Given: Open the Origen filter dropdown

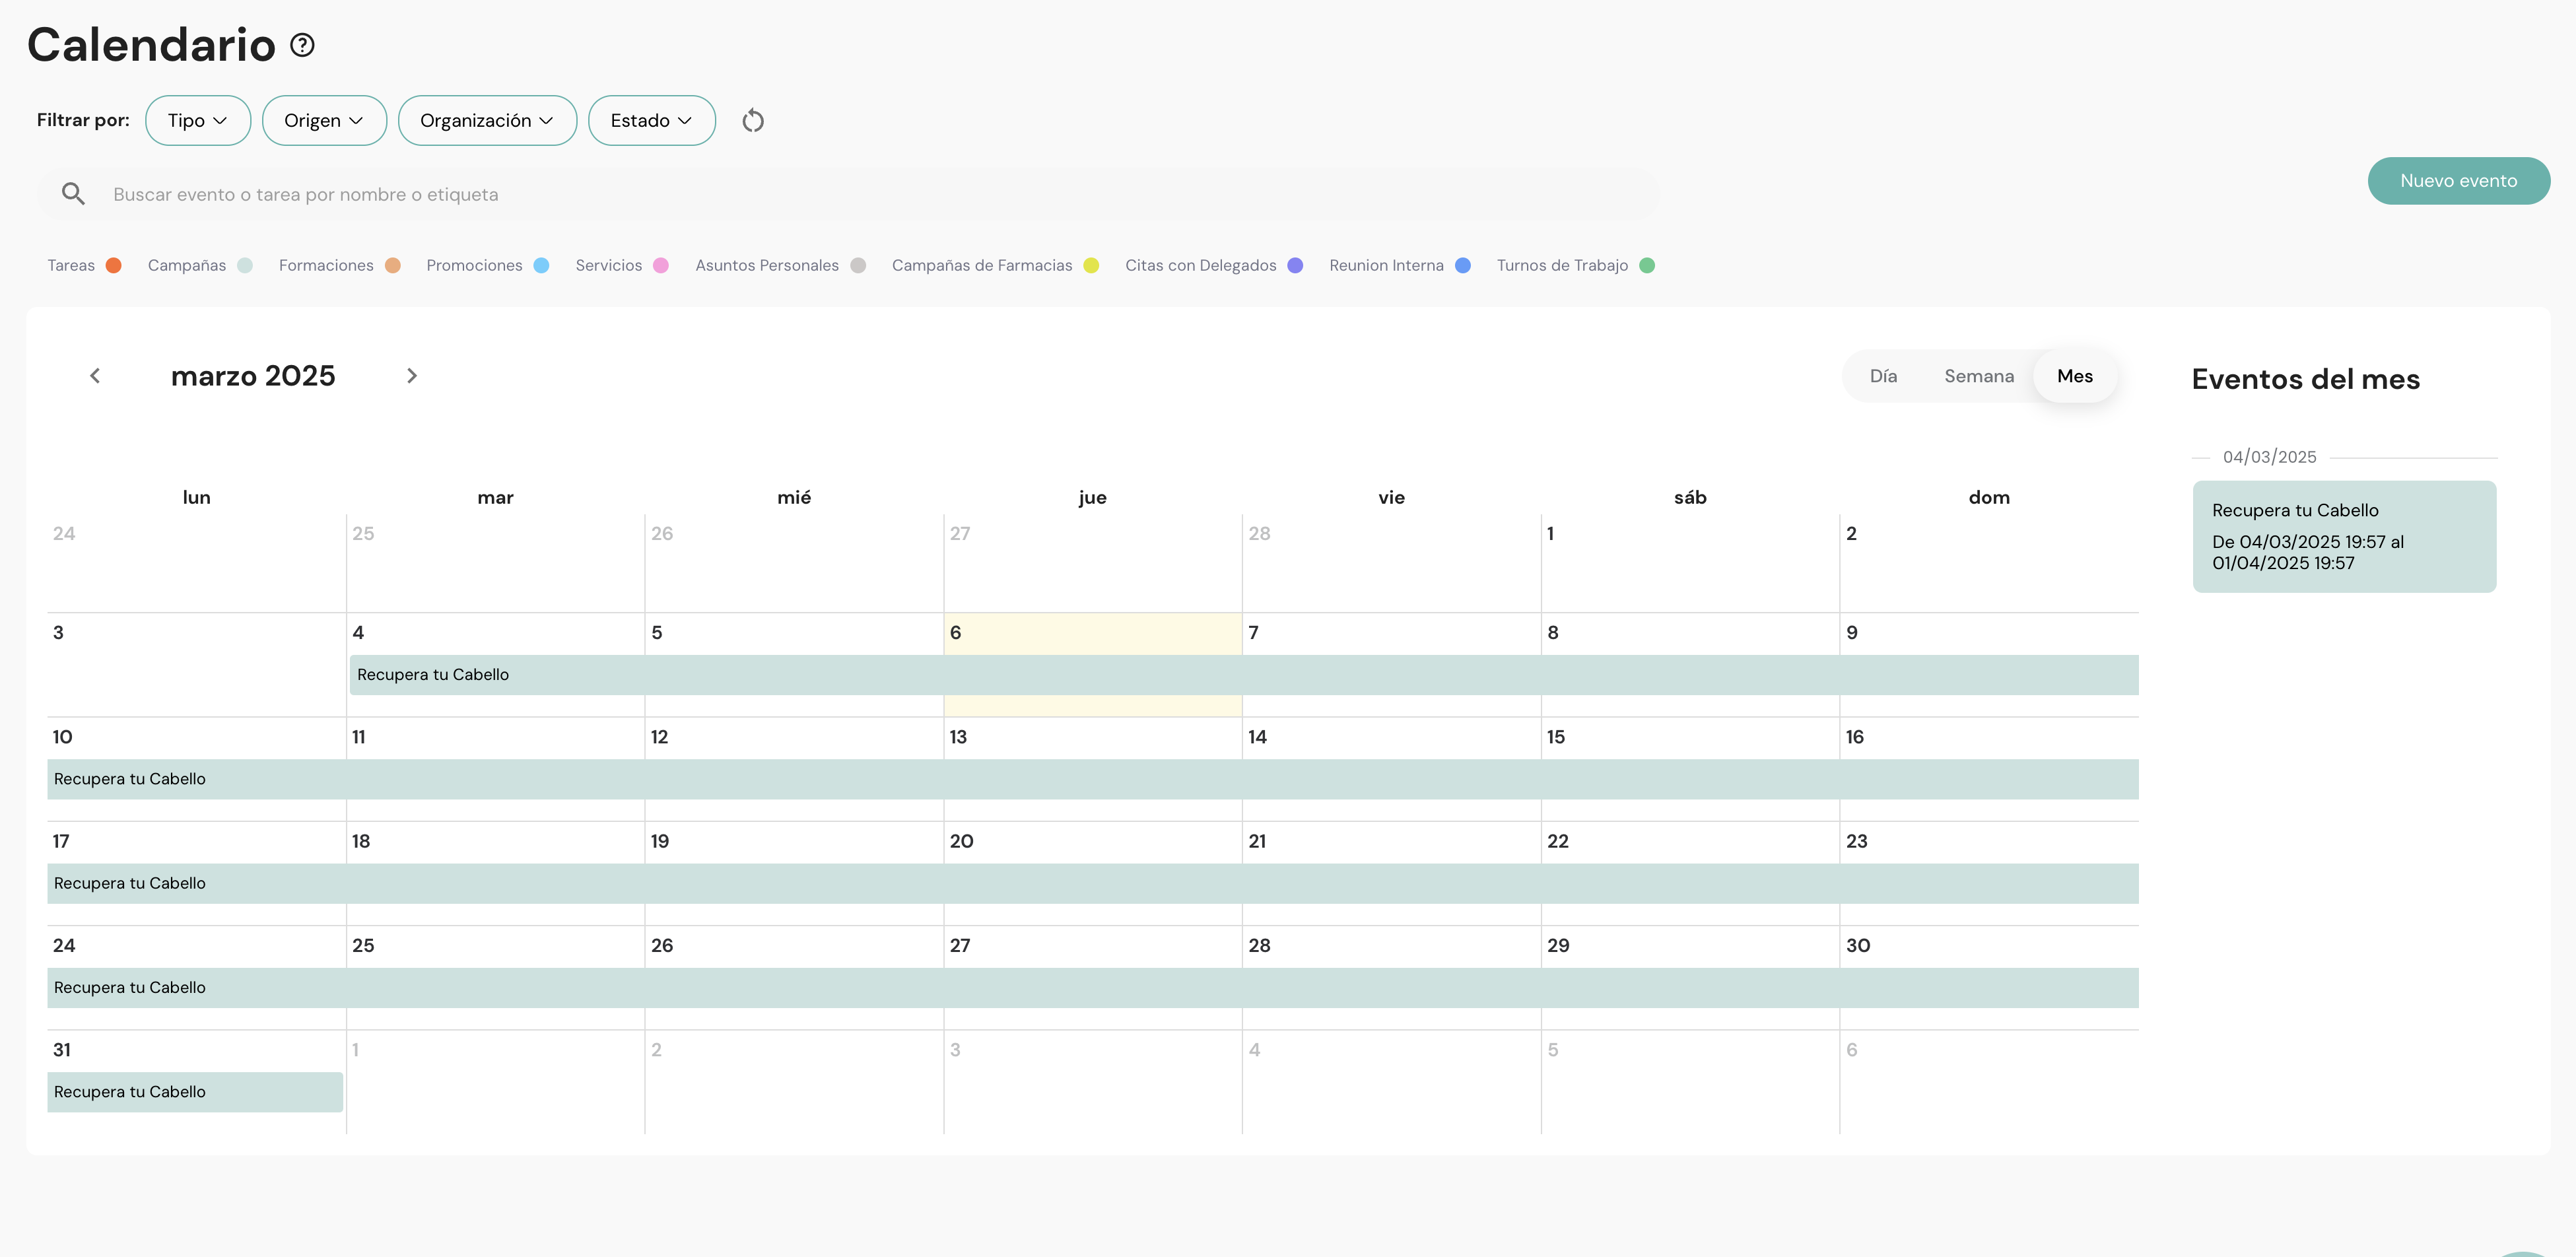Looking at the screenshot, I should click(324, 121).
